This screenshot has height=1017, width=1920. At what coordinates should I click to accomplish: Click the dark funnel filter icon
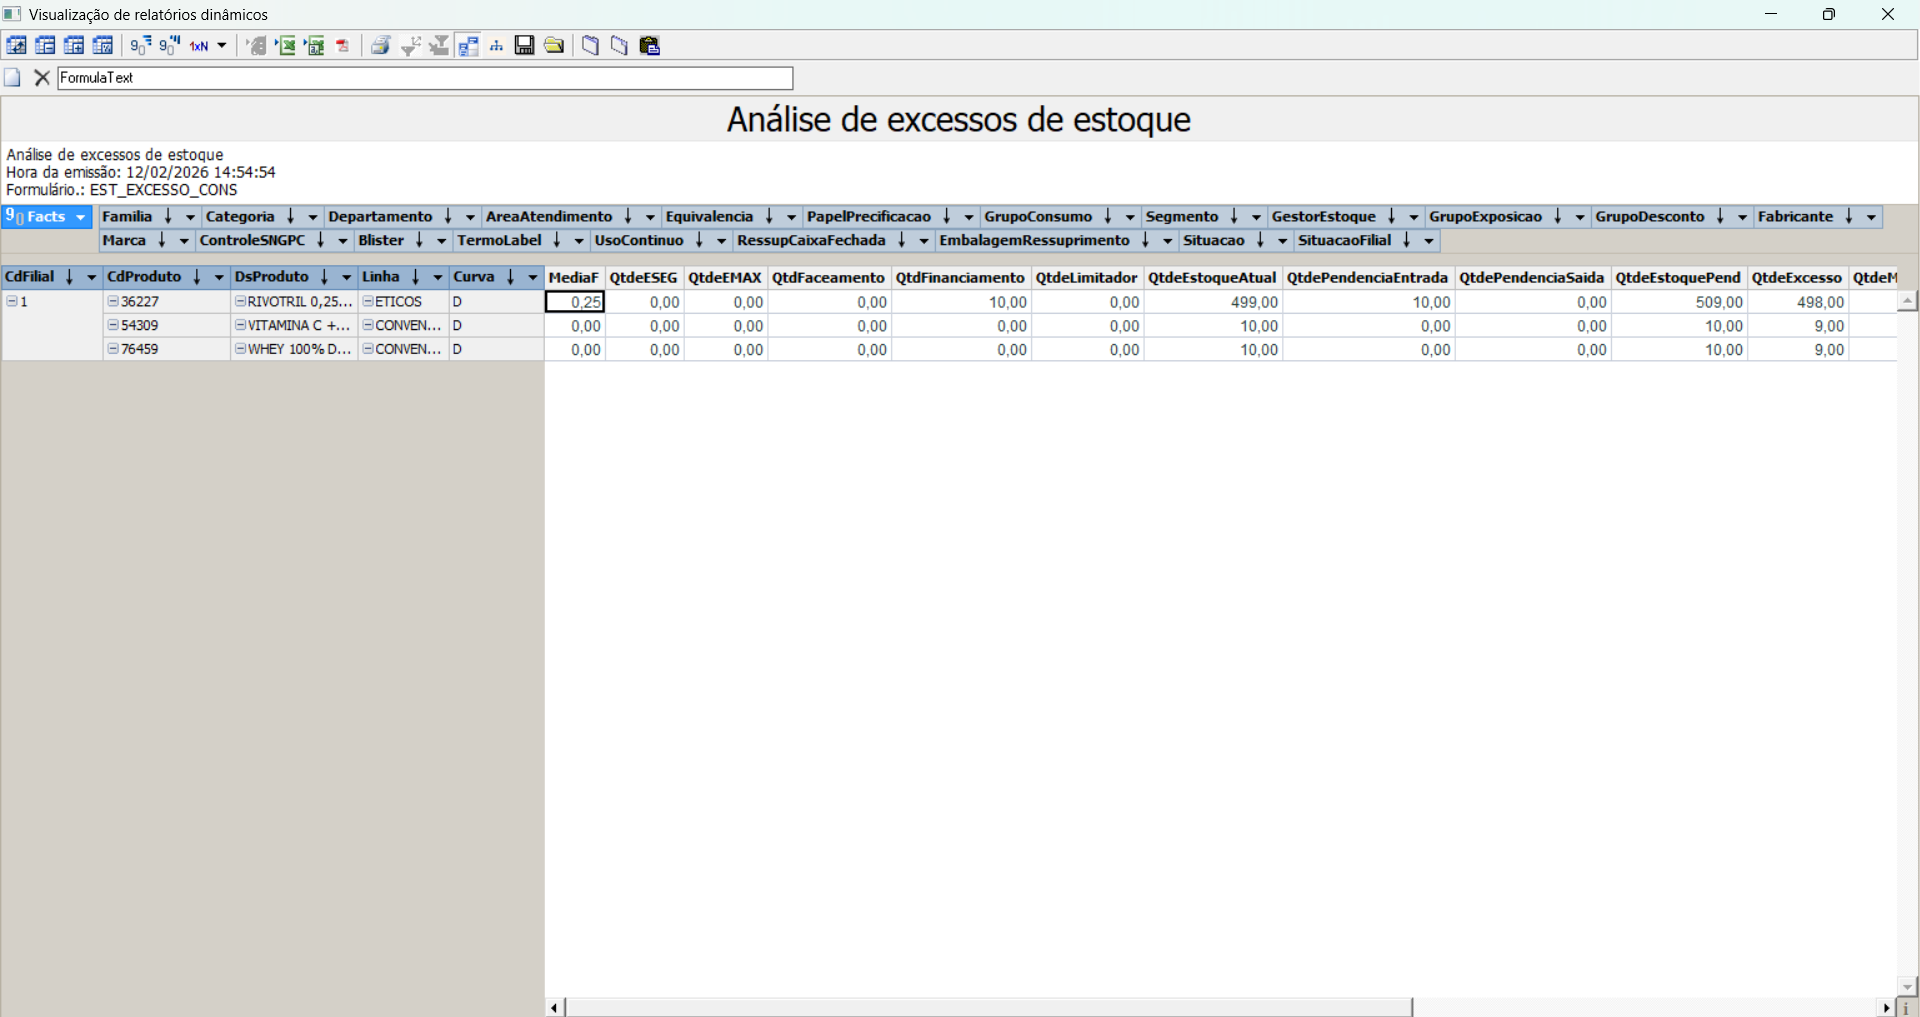[x=439, y=45]
